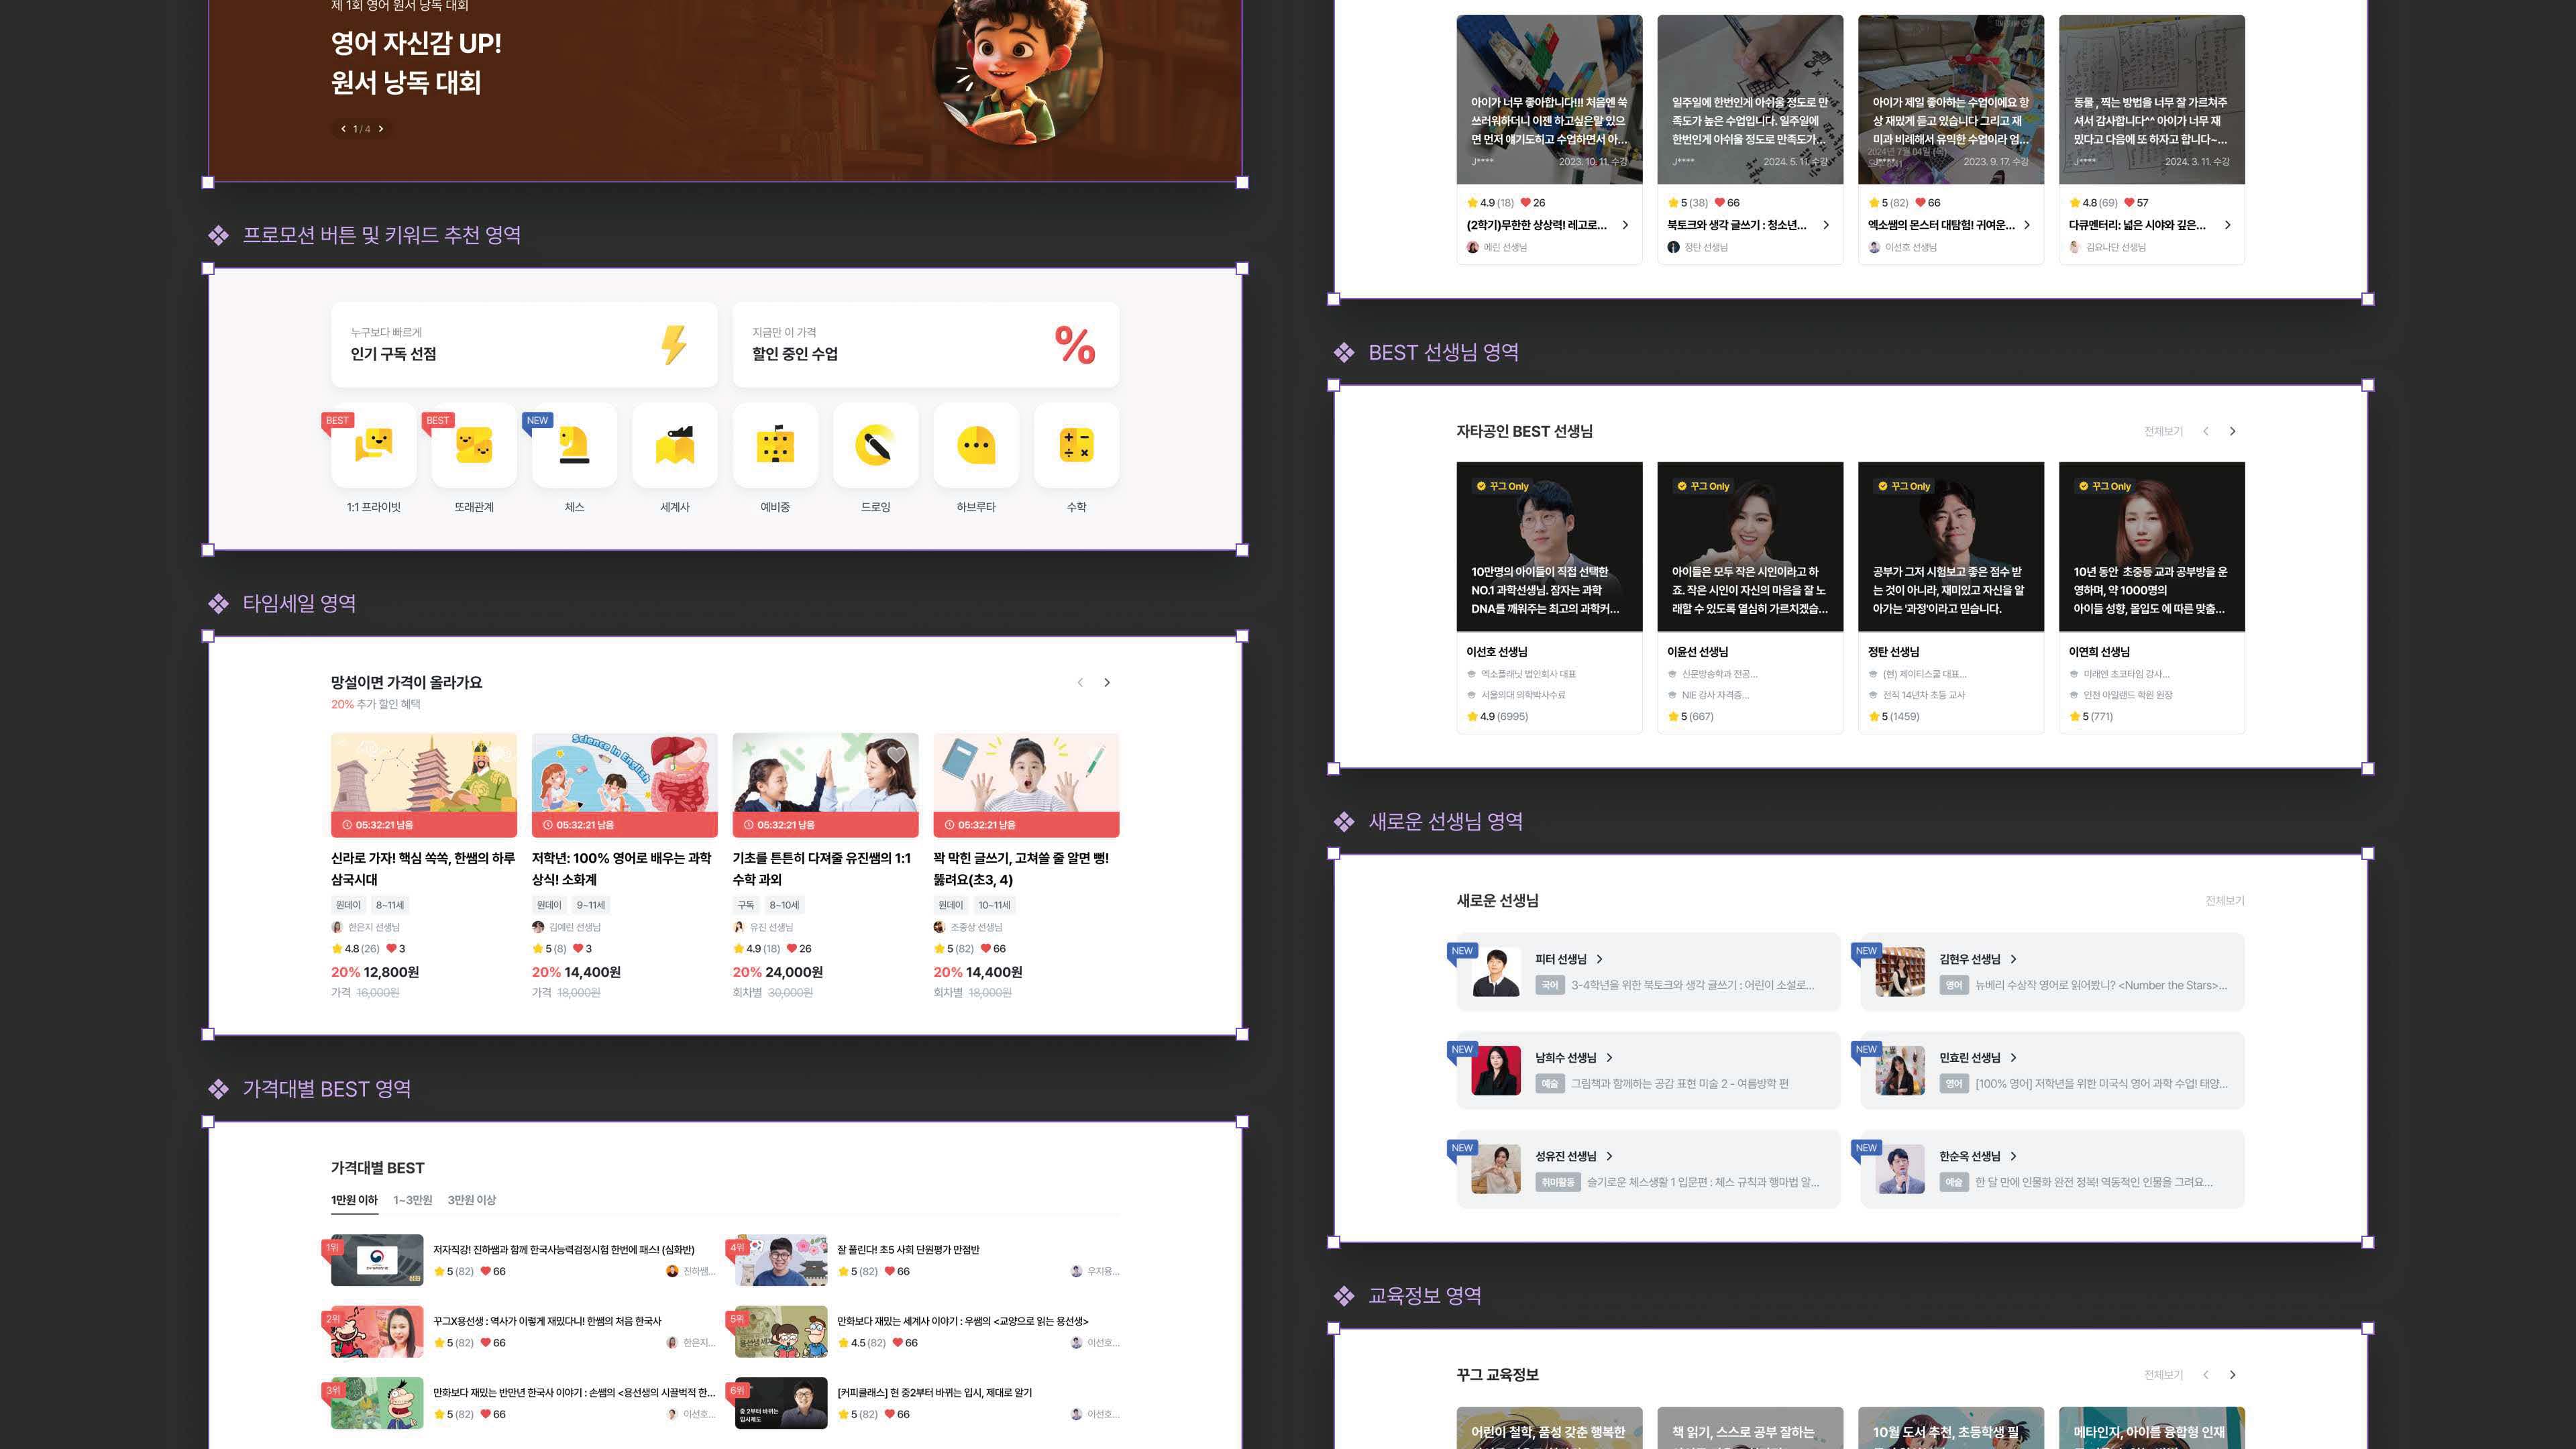Viewport: 2576px width, 1449px height.
Task: Choose the 세계사 category icon
Action: 675,445
